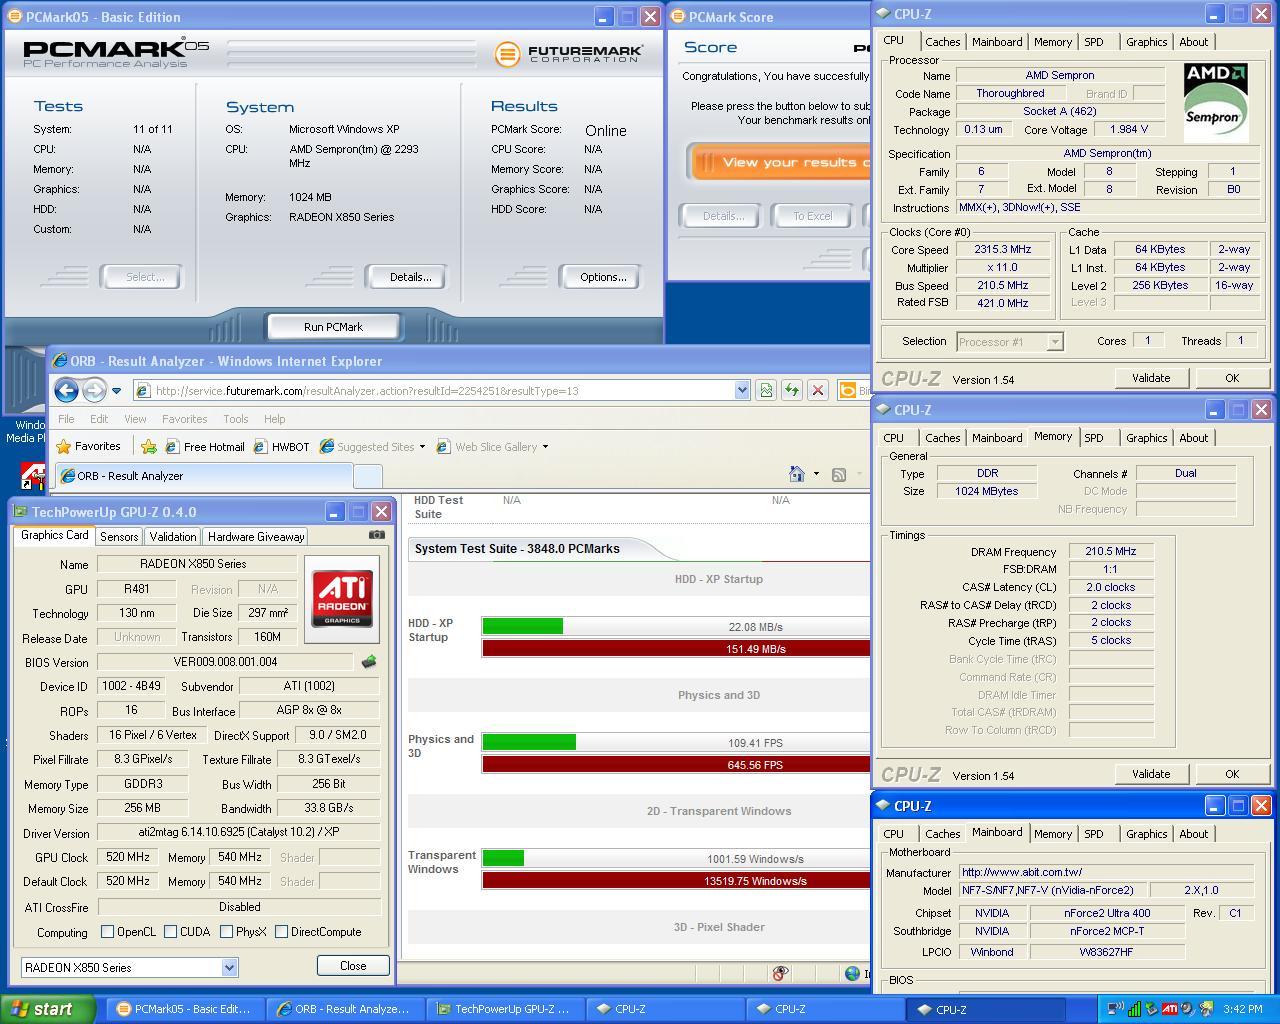The width and height of the screenshot is (1280, 1024).
Task: Click the IE Home icon
Action: coord(797,474)
